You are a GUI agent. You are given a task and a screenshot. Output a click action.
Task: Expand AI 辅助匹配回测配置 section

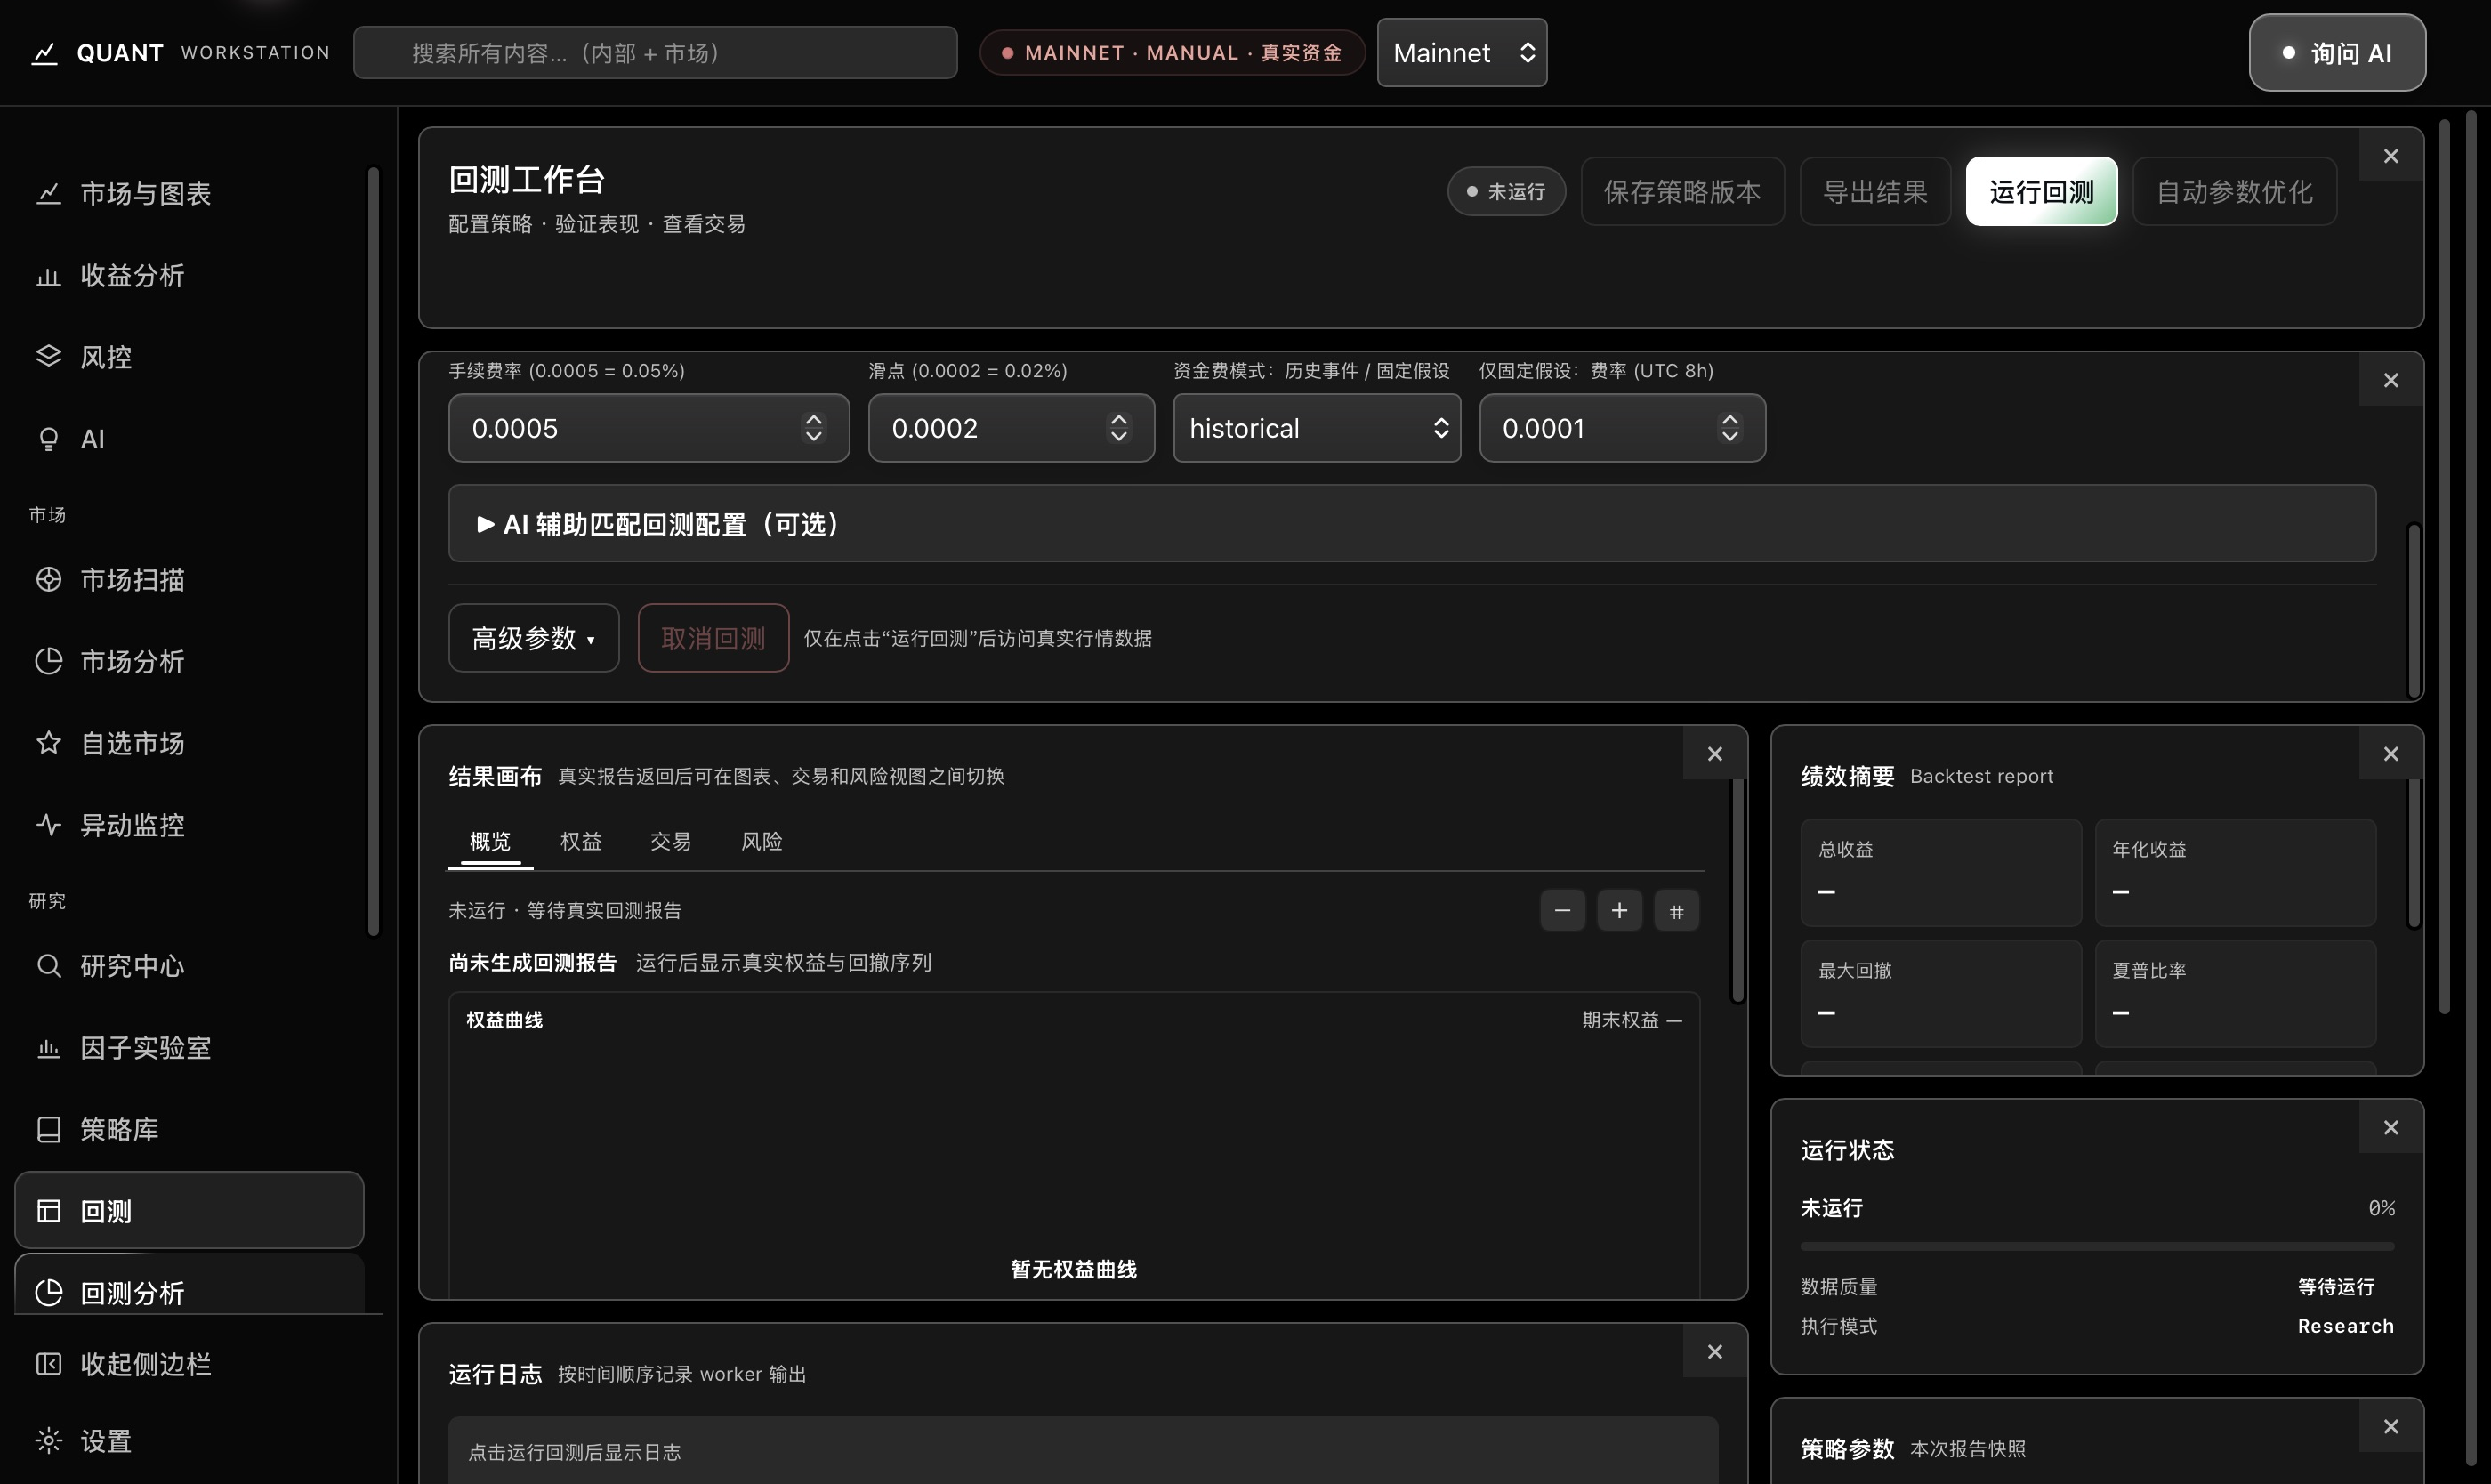coord(1412,524)
